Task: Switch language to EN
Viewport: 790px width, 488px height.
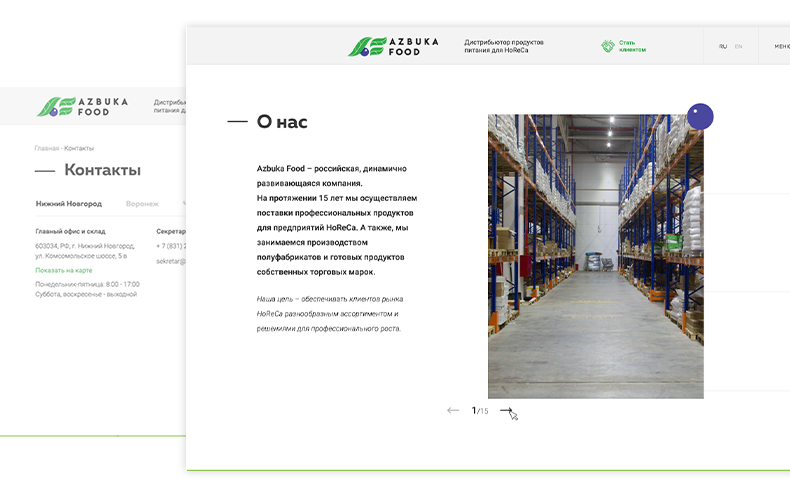Action: click(738, 46)
